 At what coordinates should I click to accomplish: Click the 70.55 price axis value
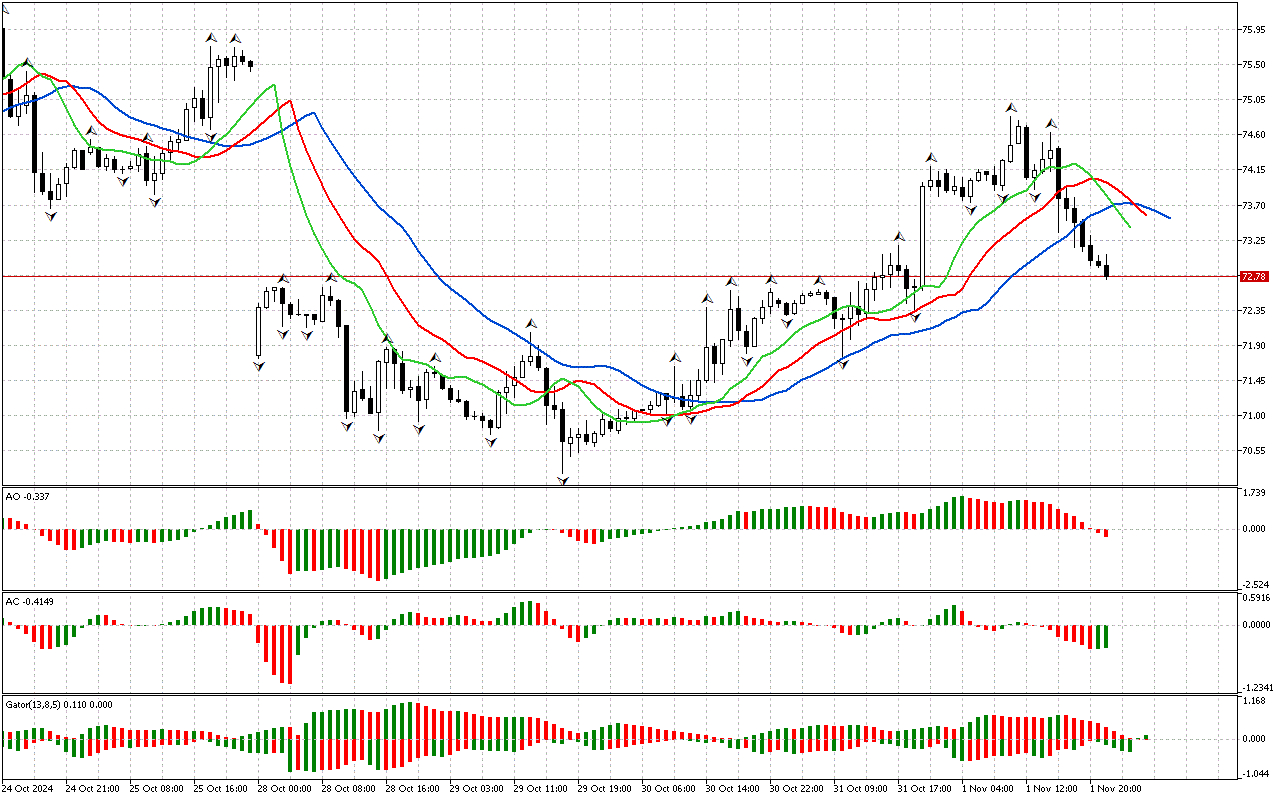[x=1253, y=451]
